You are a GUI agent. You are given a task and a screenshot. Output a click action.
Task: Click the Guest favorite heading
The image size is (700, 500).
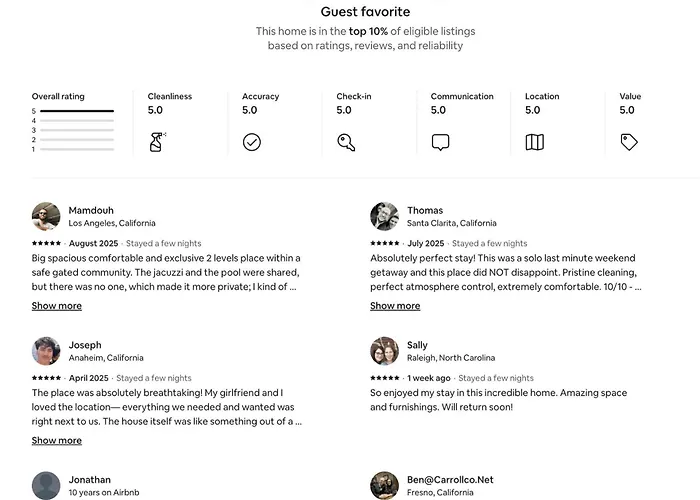[x=365, y=12]
